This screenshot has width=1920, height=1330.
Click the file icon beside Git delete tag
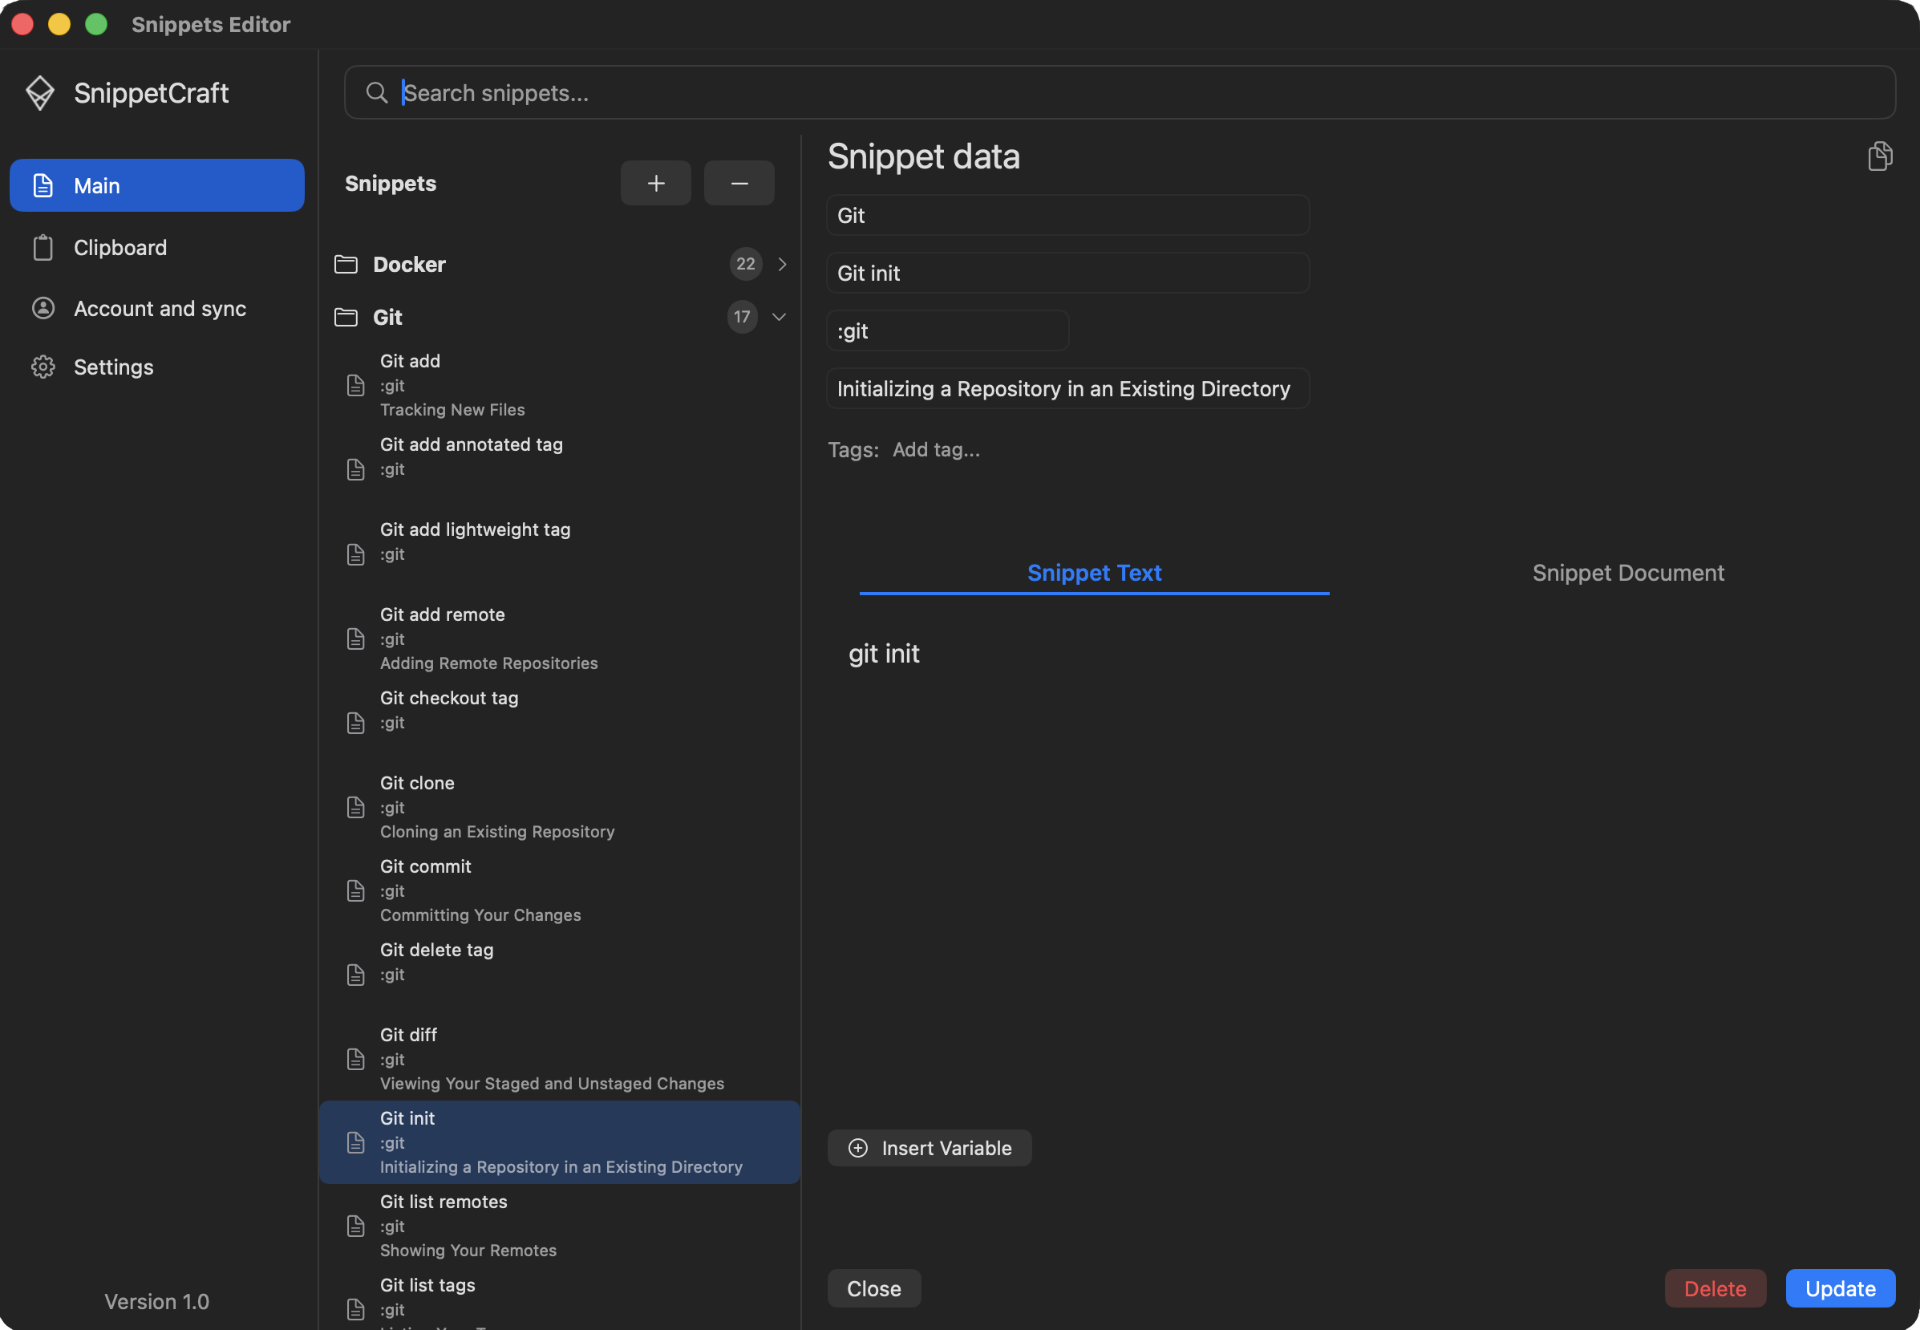coord(355,974)
